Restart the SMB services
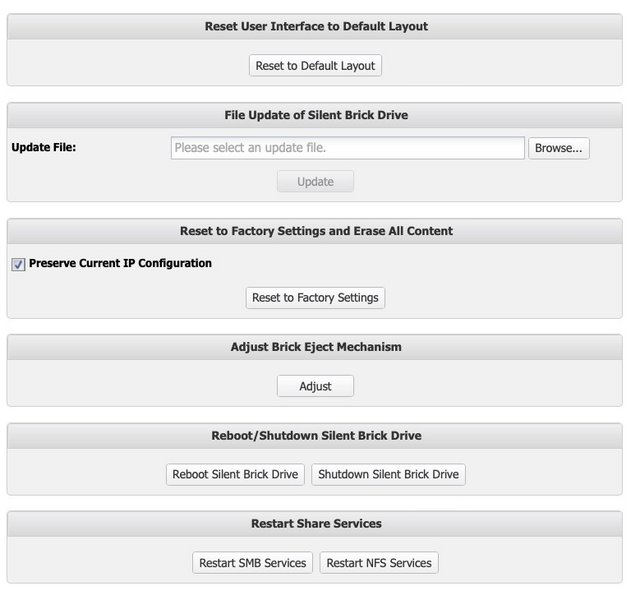 point(252,563)
